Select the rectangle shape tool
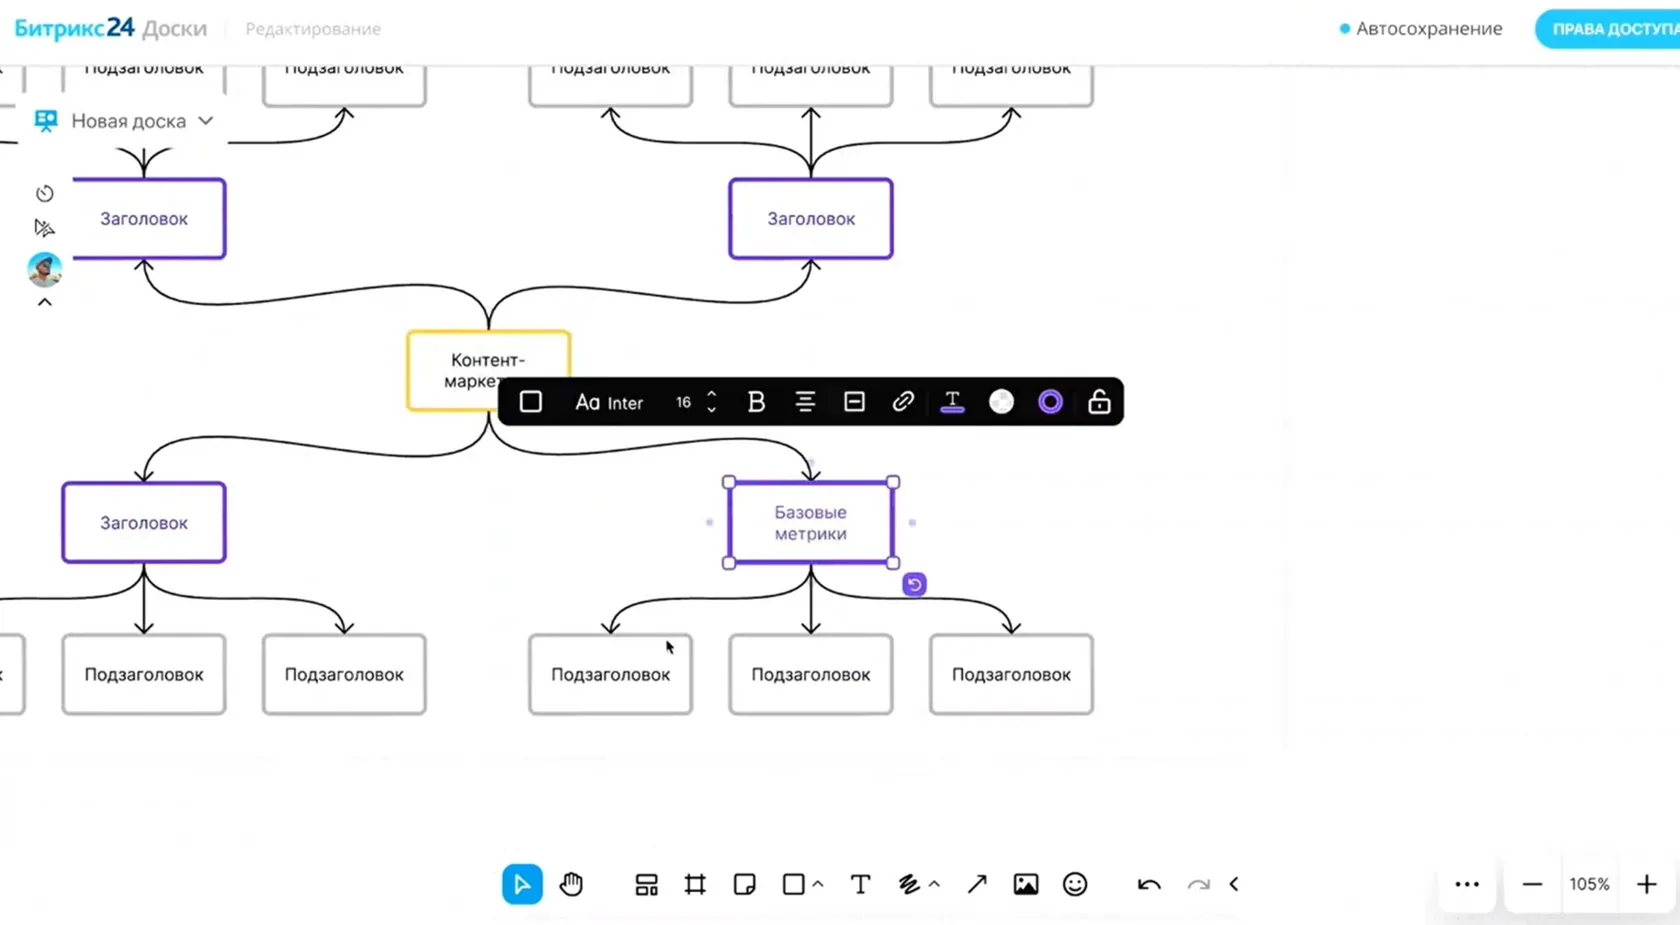This screenshot has width=1680, height=925. click(x=793, y=884)
